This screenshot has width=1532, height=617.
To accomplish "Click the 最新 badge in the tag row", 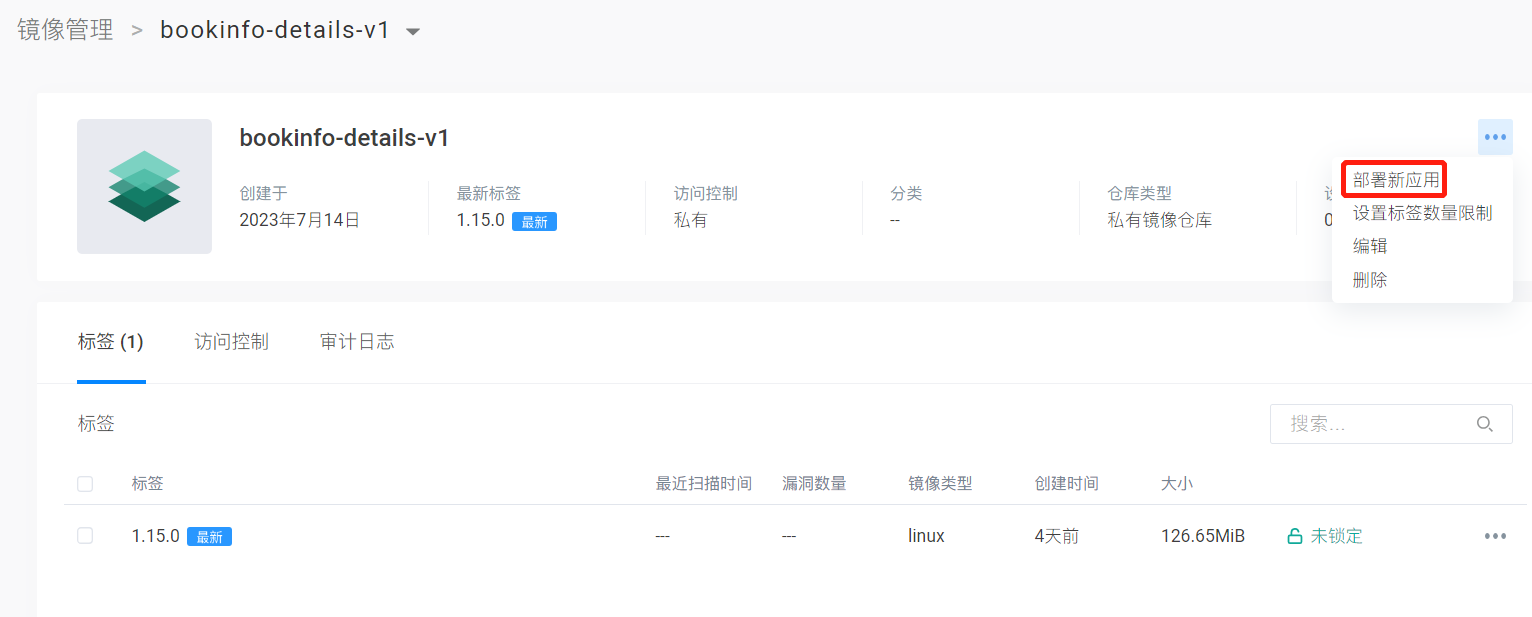I will tap(209, 537).
